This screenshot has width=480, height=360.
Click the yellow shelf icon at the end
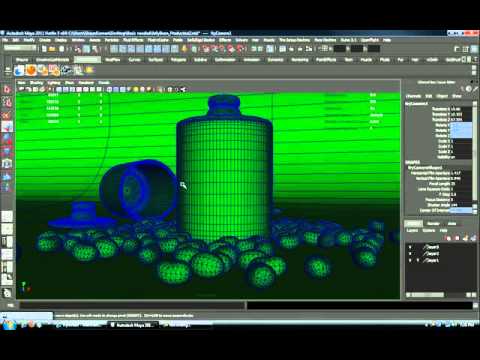tap(89, 70)
